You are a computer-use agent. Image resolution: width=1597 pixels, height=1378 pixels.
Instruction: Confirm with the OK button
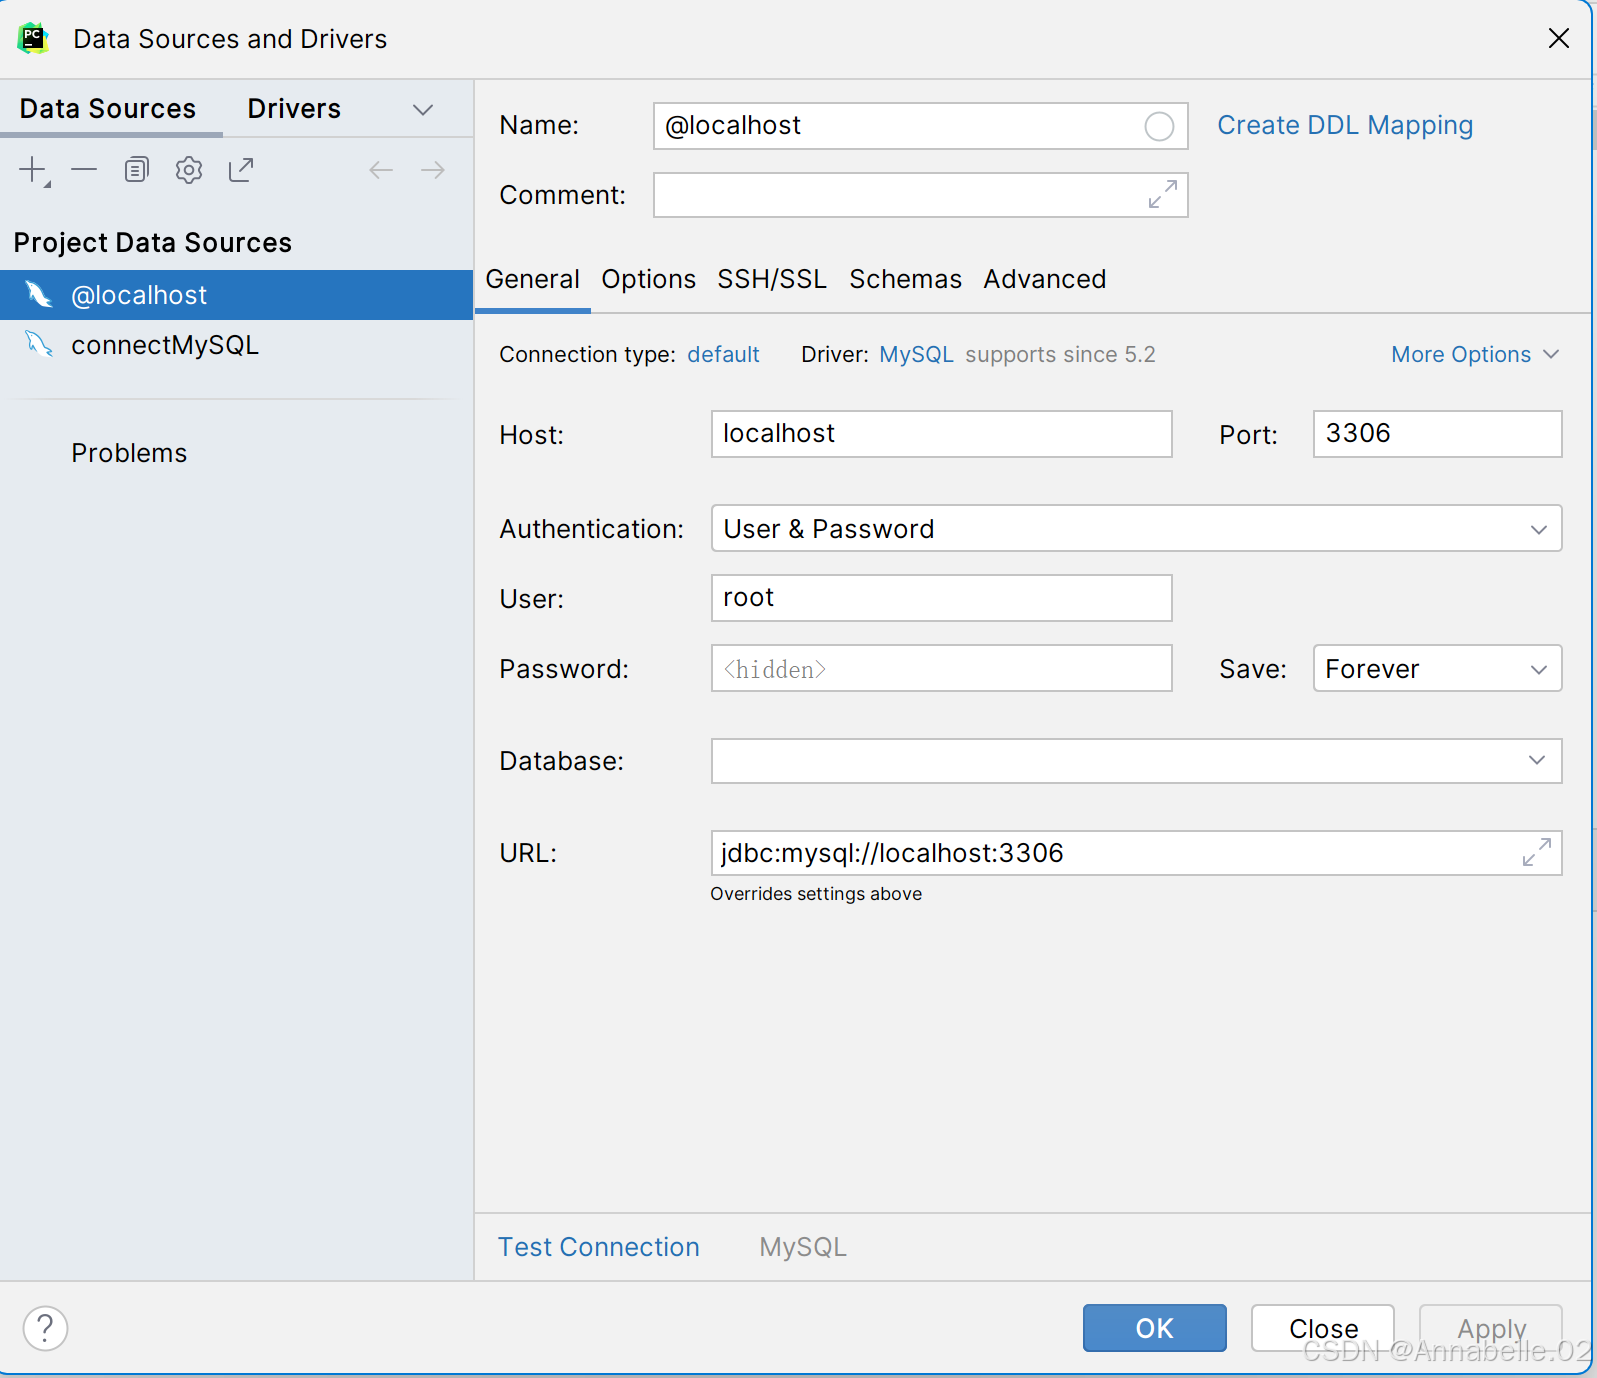click(x=1154, y=1328)
